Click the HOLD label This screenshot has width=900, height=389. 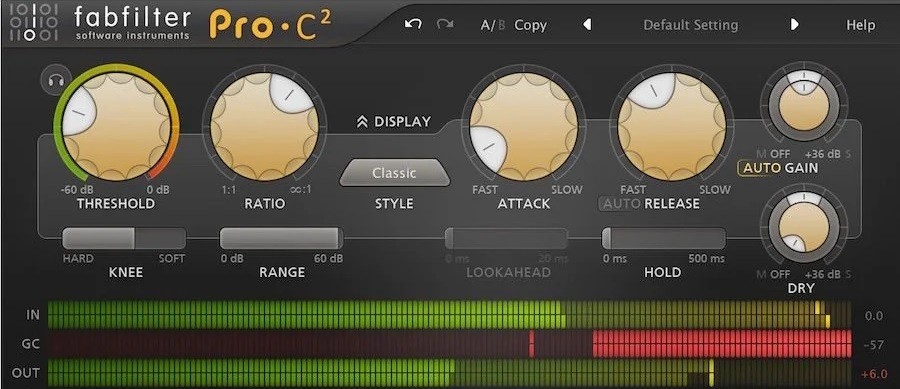point(663,273)
